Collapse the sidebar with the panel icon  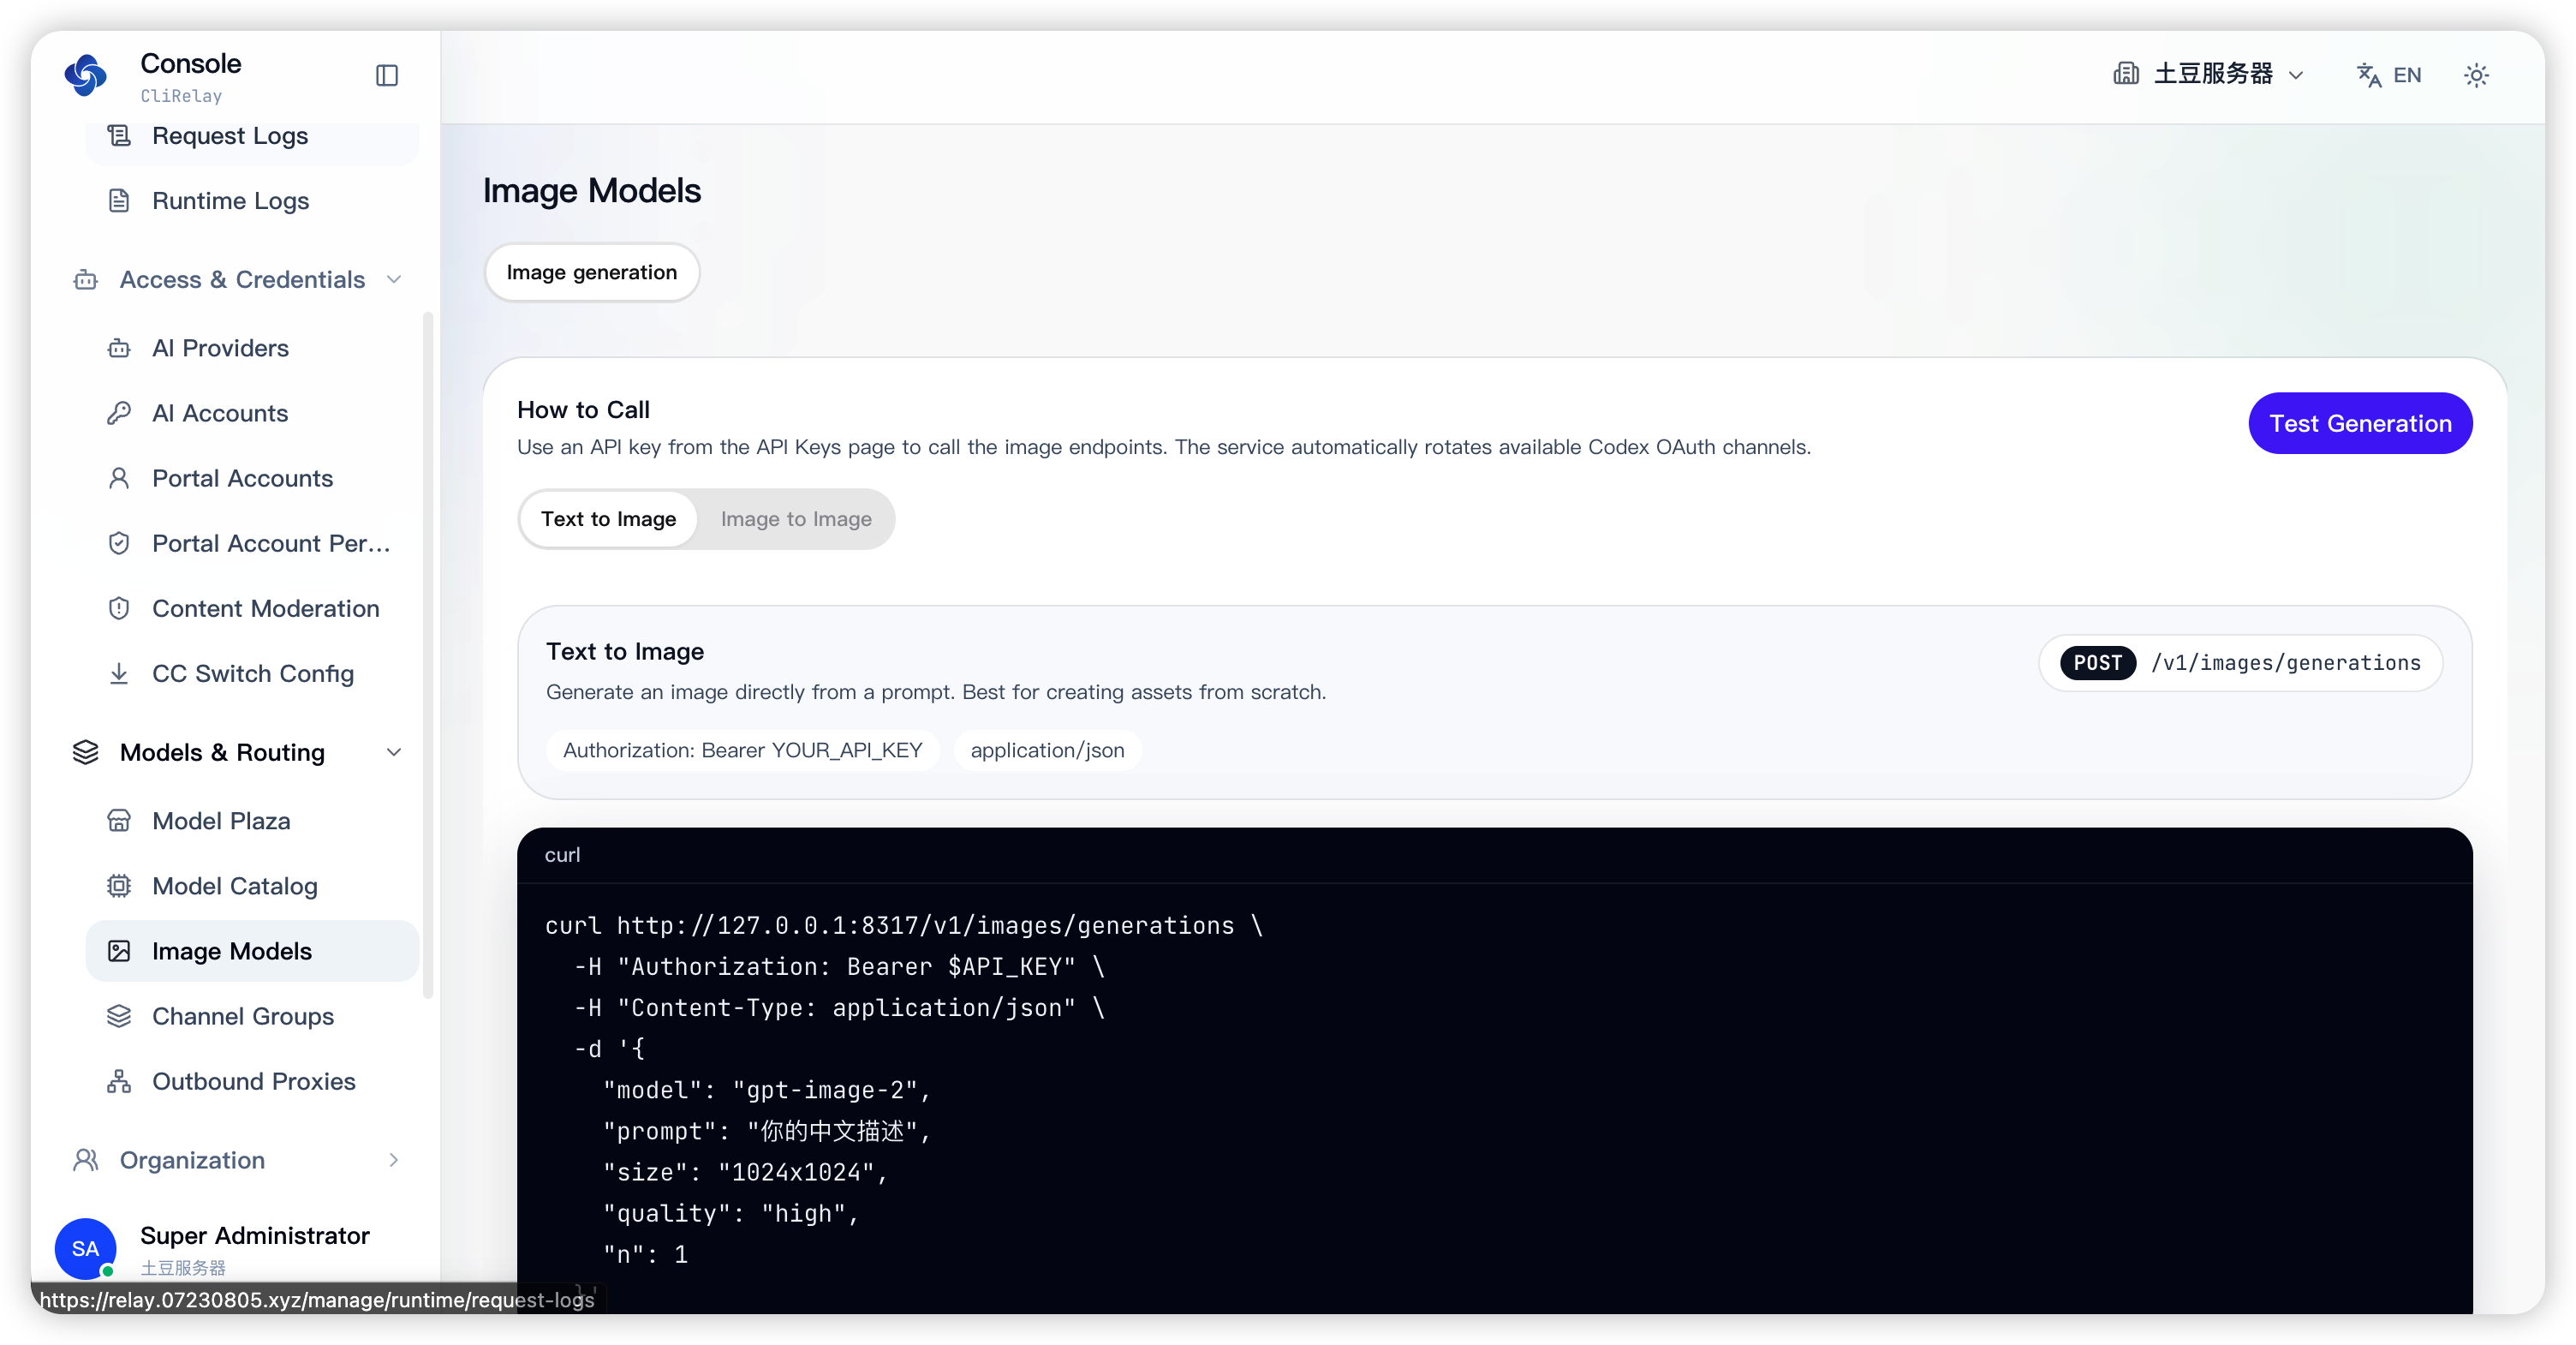(387, 76)
